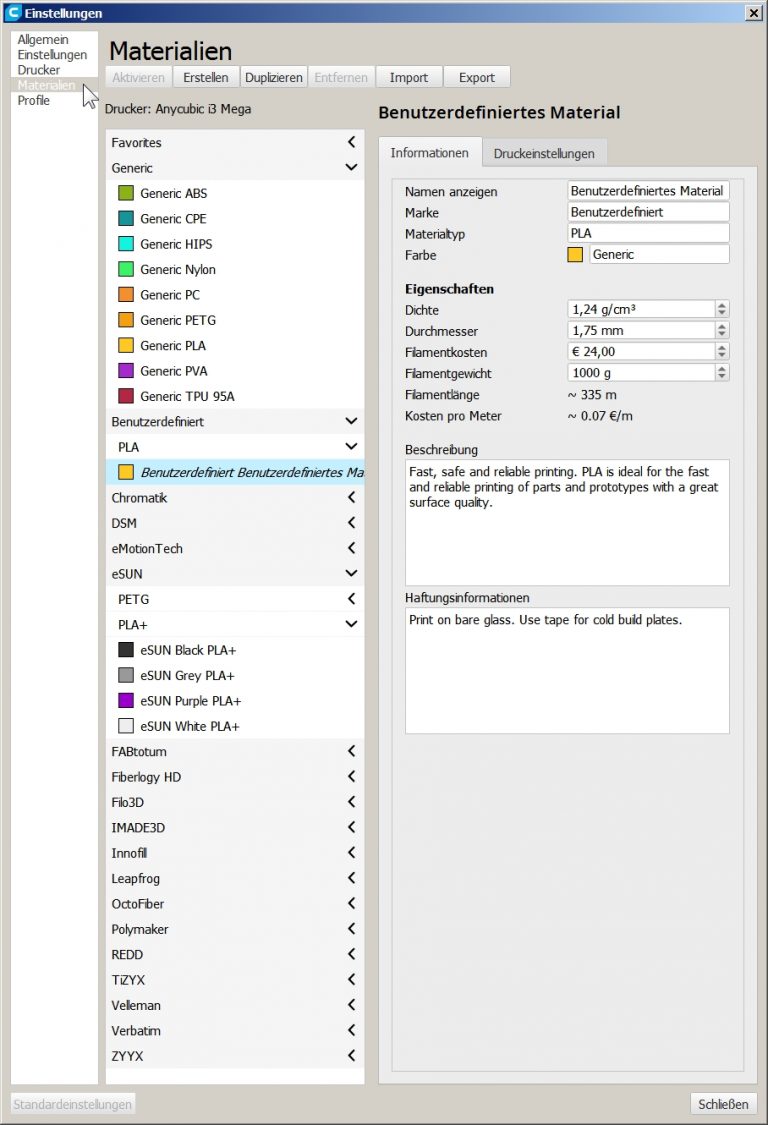Open the Farbe color swatch picker

pos(575,255)
